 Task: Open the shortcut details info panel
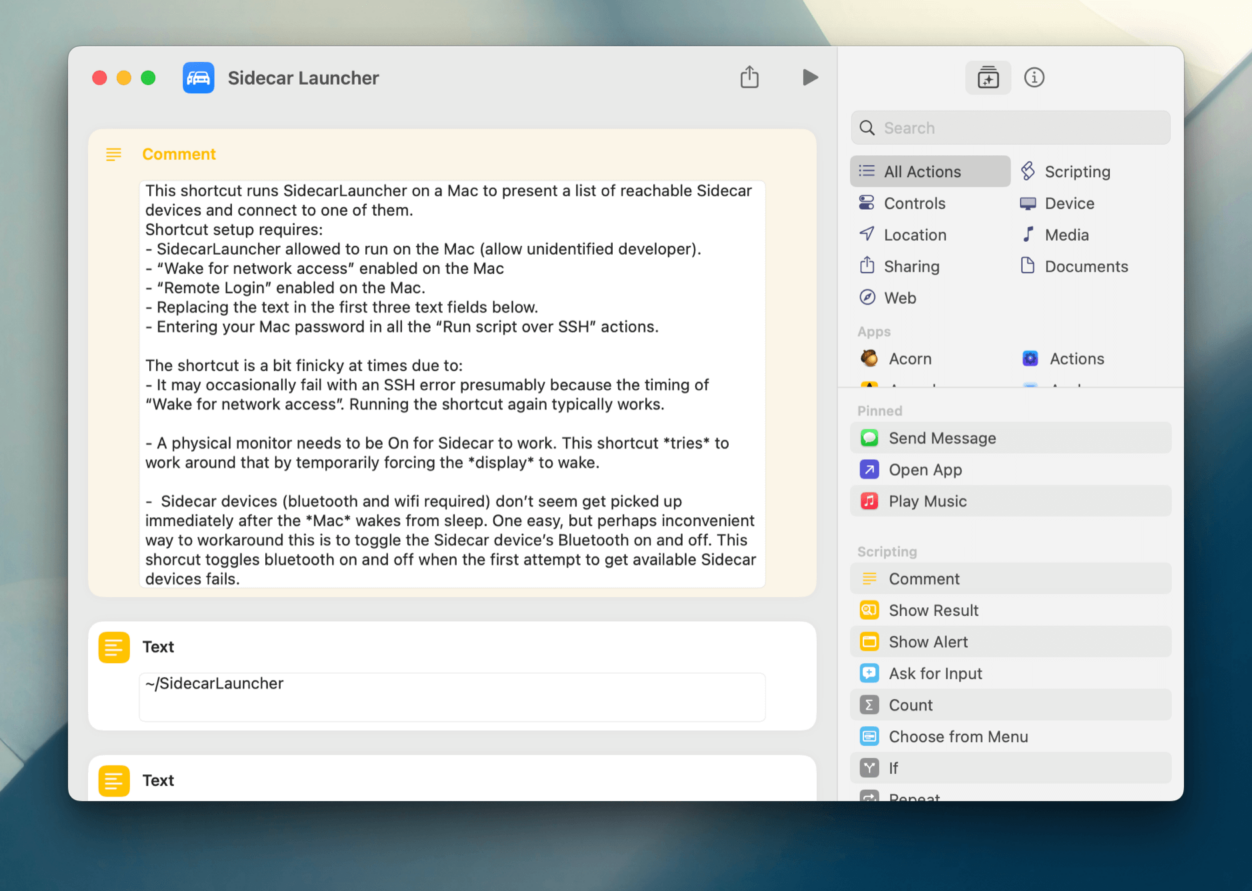[x=1034, y=77]
